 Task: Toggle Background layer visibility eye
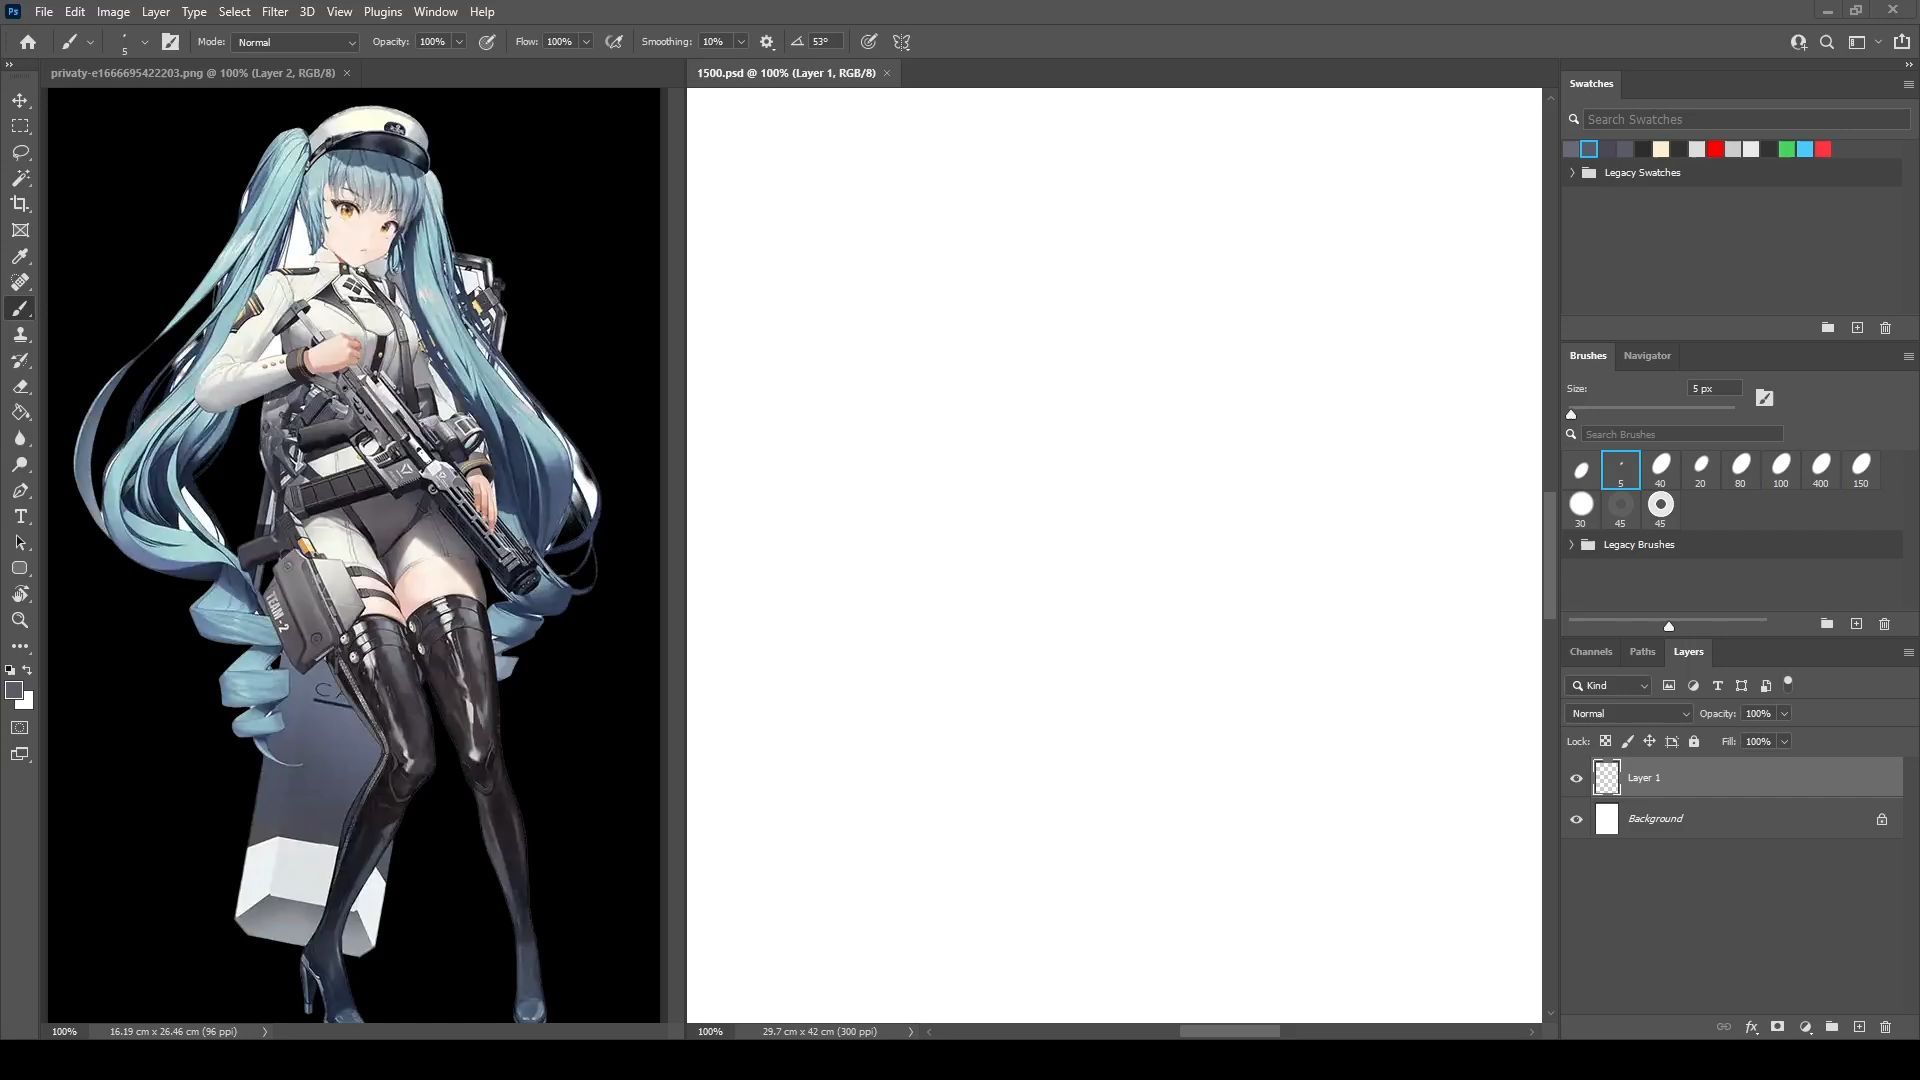tap(1576, 819)
